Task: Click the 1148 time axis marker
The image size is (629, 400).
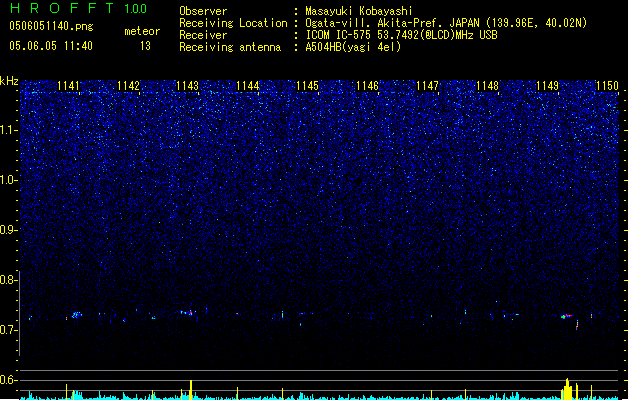Action: pyautogui.click(x=487, y=86)
